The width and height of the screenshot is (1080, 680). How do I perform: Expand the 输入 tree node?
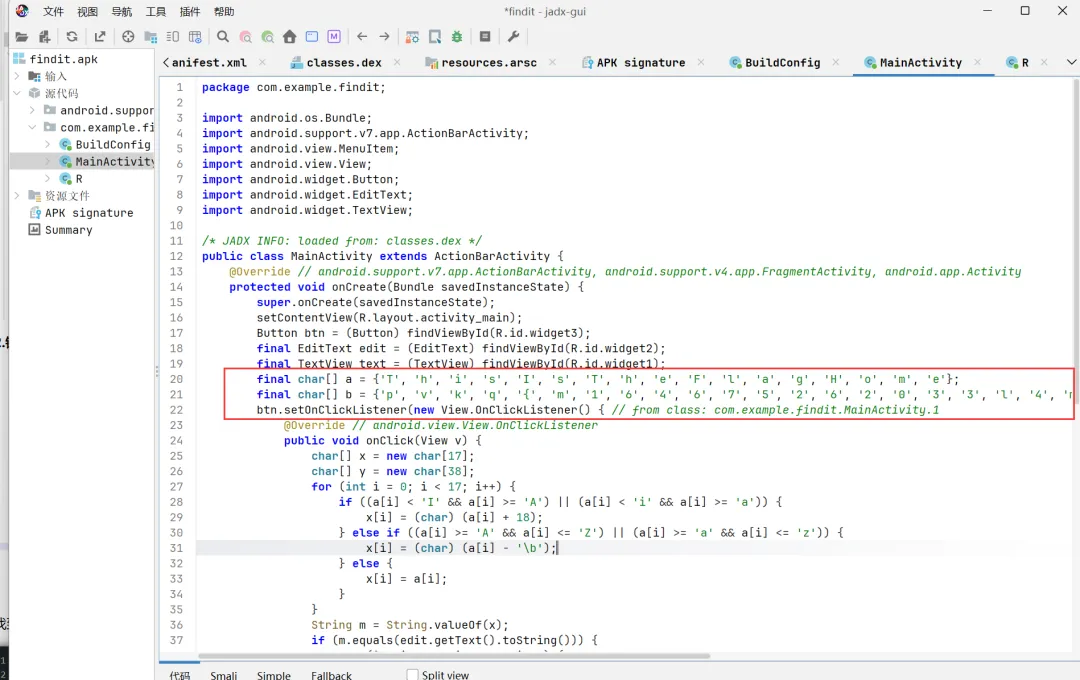(17, 76)
